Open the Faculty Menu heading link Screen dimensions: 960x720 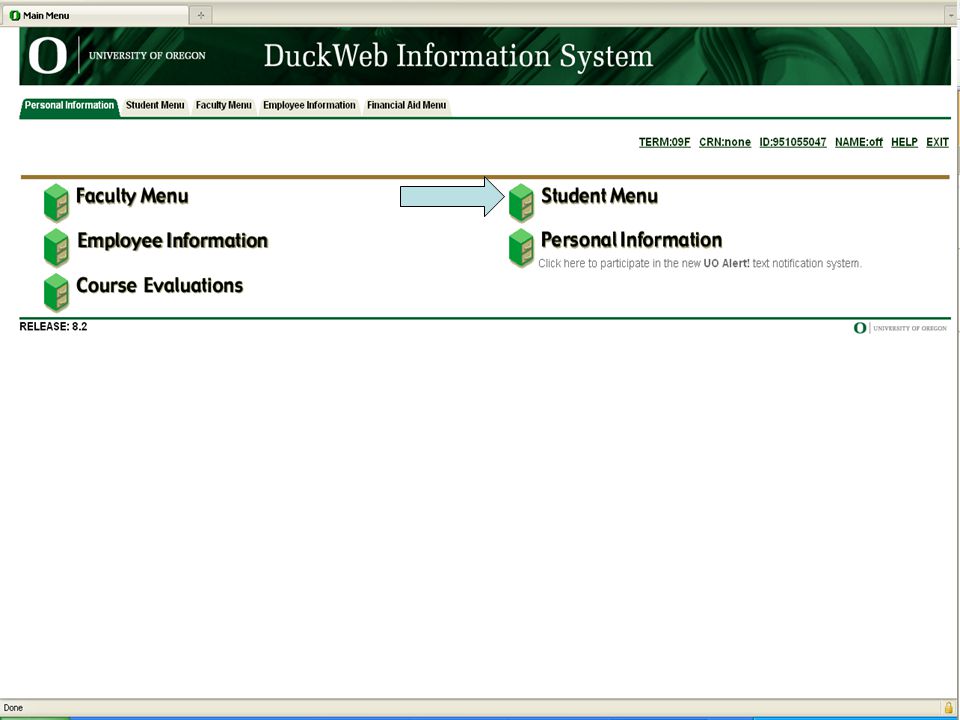click(132, 196)
